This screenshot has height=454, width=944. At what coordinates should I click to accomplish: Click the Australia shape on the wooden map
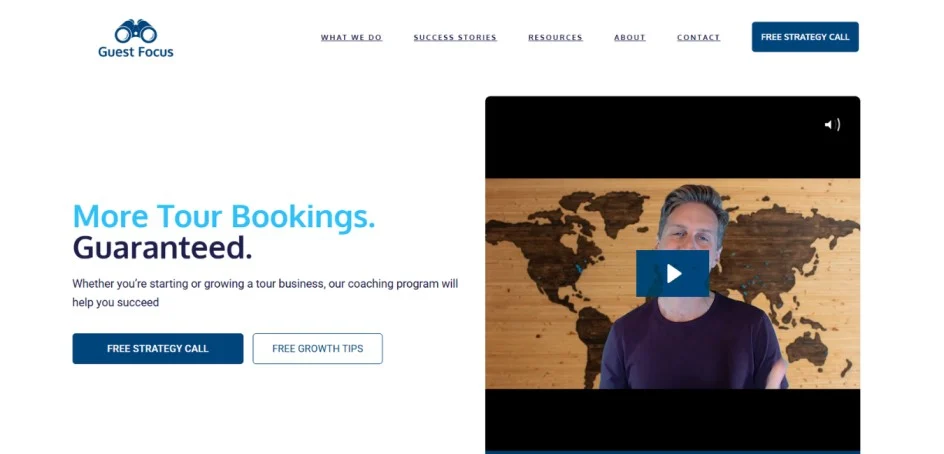pos(807,347)
